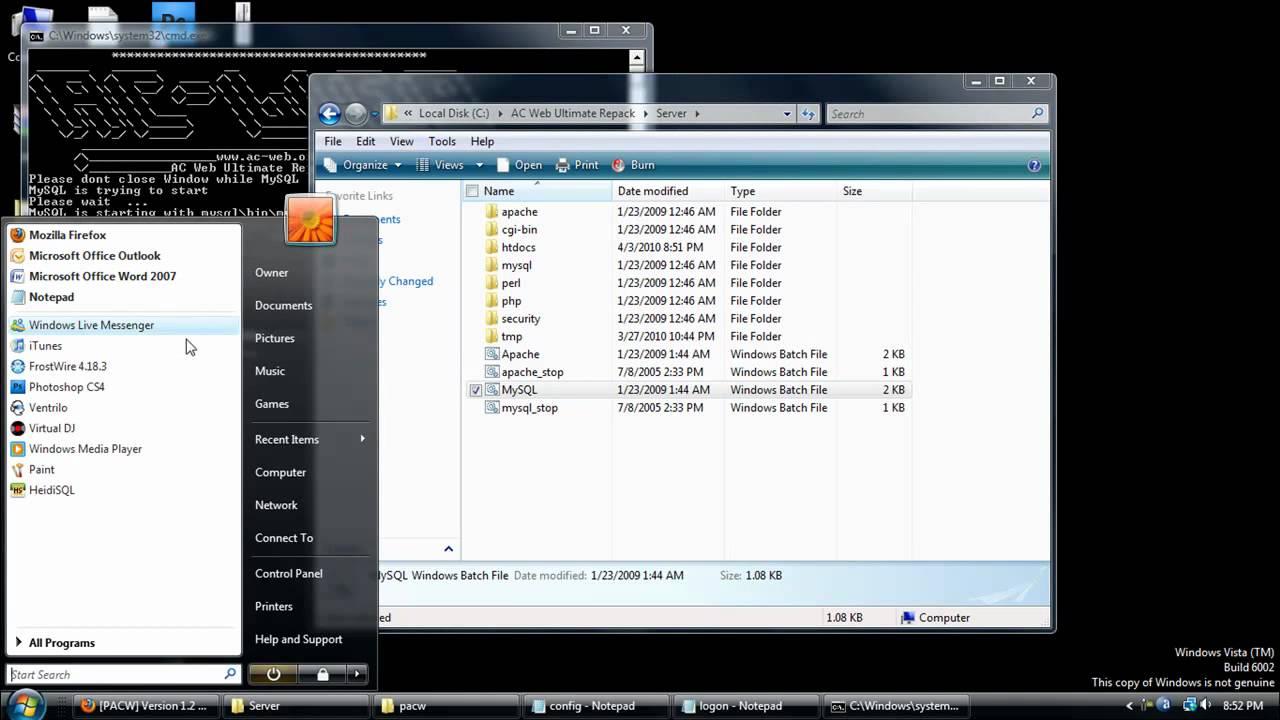The width and height of the screenshot is (1280, 720).
Task: Open the Help menu in Explorer
Action: pos(482,141)
